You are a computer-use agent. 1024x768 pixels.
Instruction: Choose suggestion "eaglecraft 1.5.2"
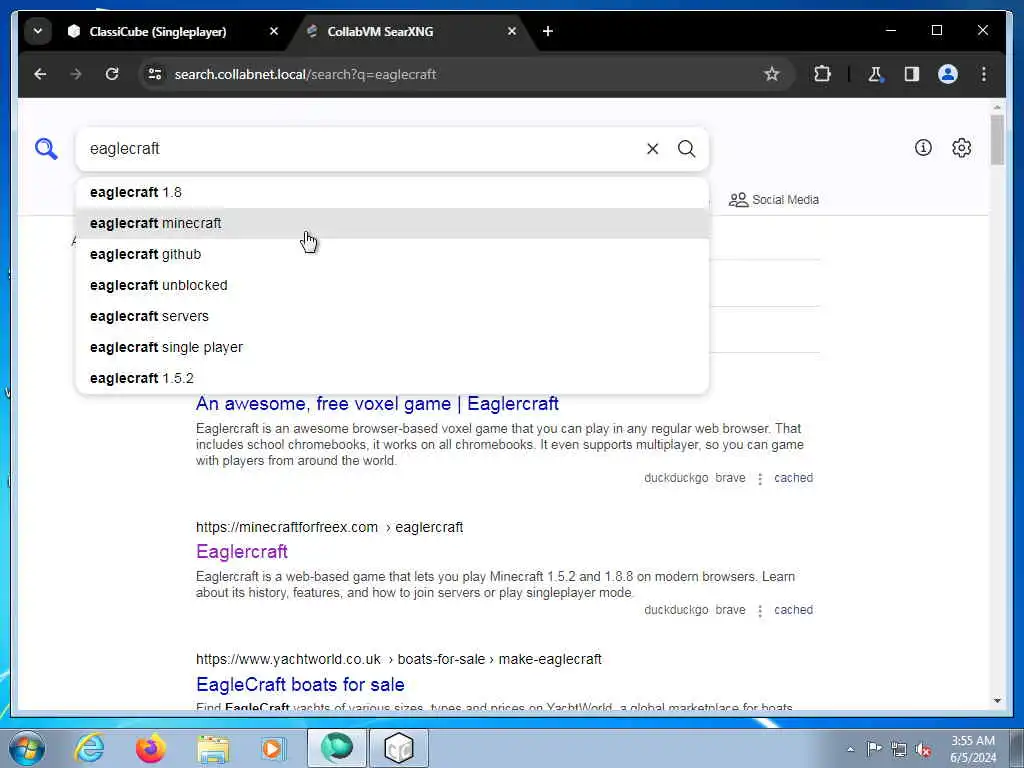click(392, 378)
